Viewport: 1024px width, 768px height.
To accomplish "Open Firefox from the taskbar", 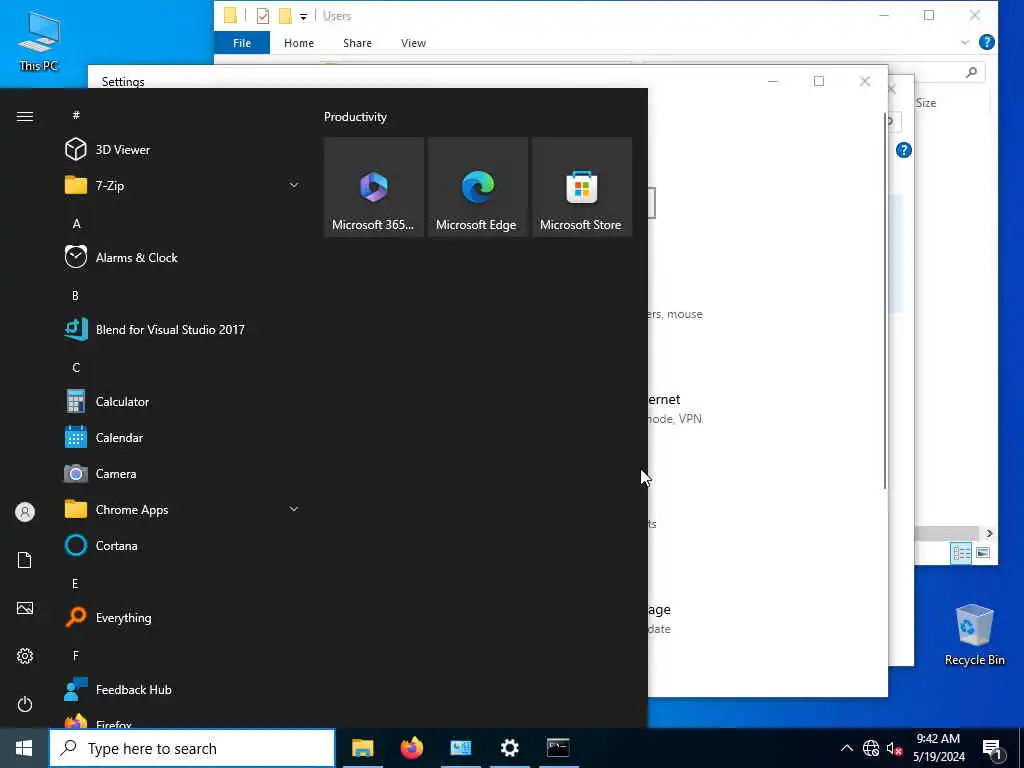I will coord(411,748).
